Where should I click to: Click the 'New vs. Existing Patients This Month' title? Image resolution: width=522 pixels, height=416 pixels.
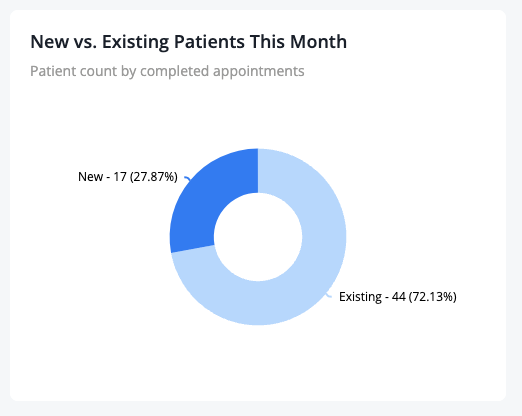point(189,42)
